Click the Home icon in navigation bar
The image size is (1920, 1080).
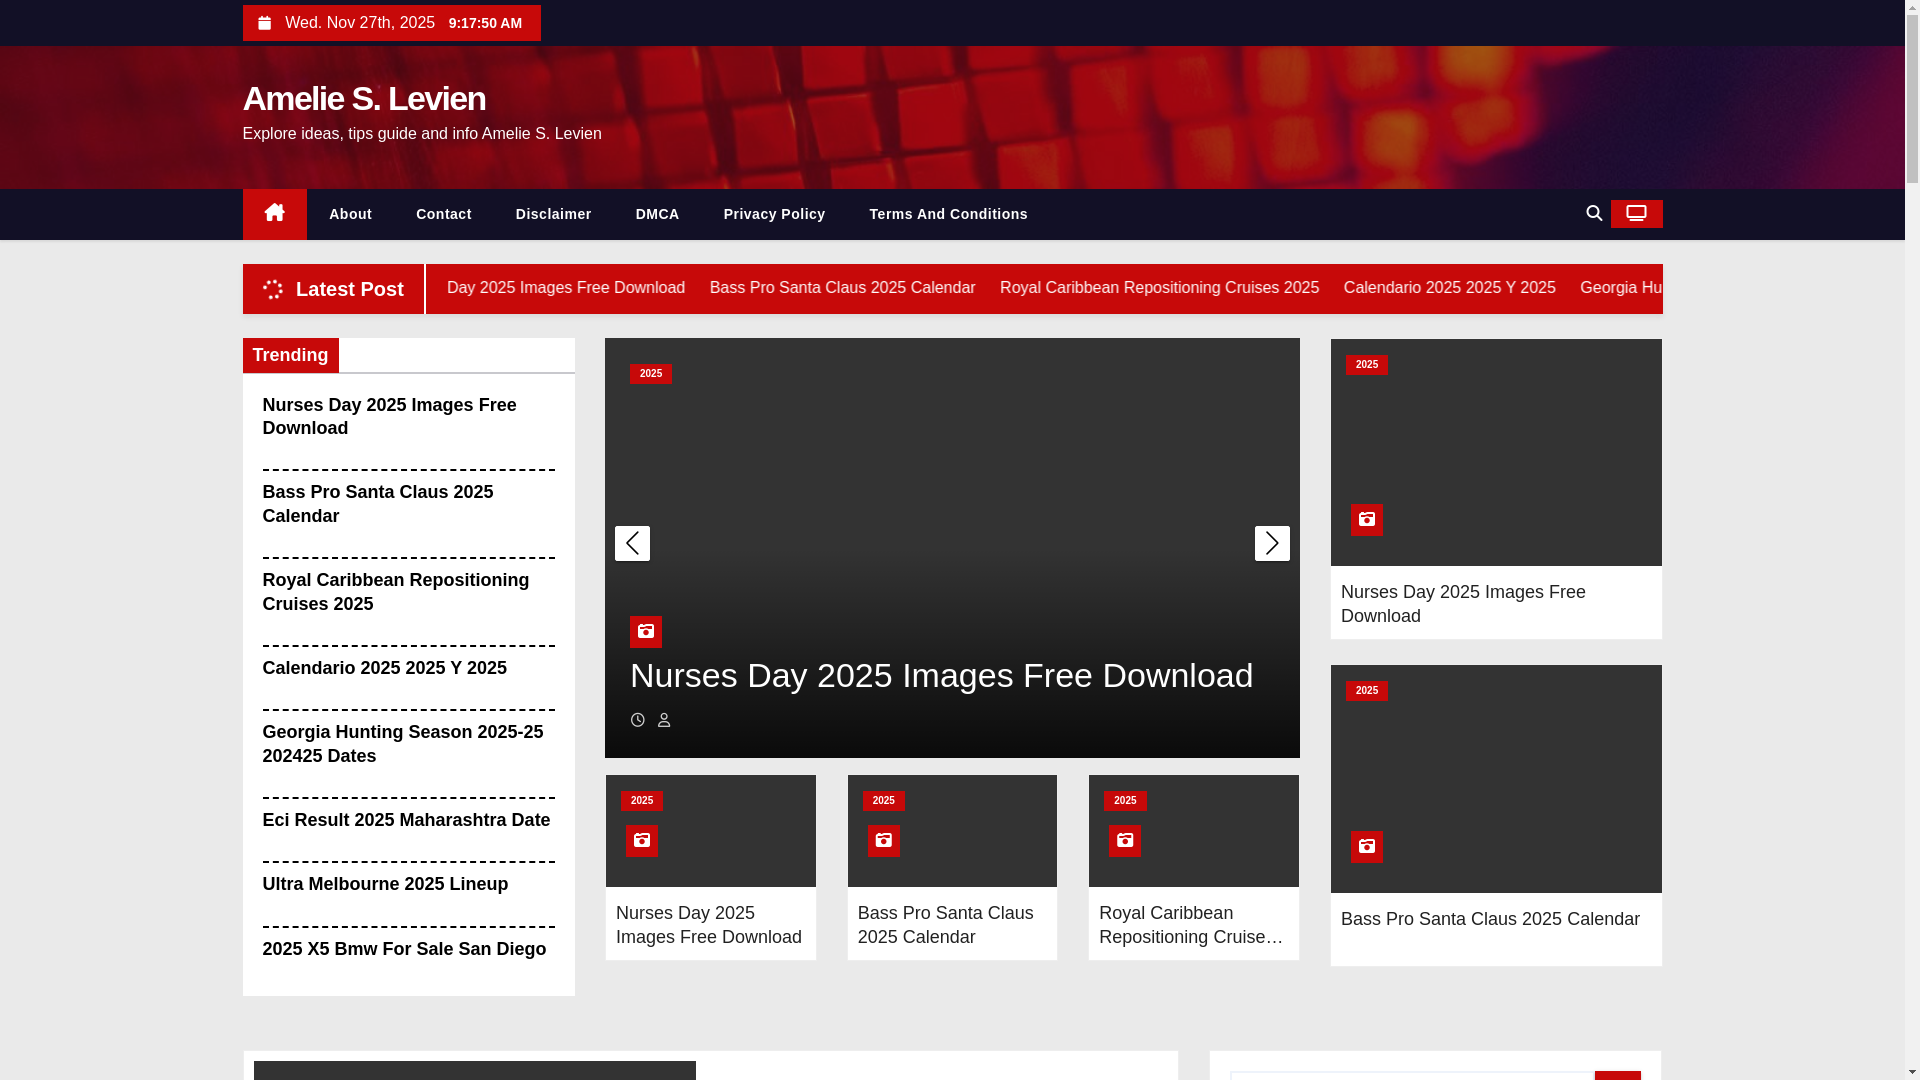tap(274, 214)
